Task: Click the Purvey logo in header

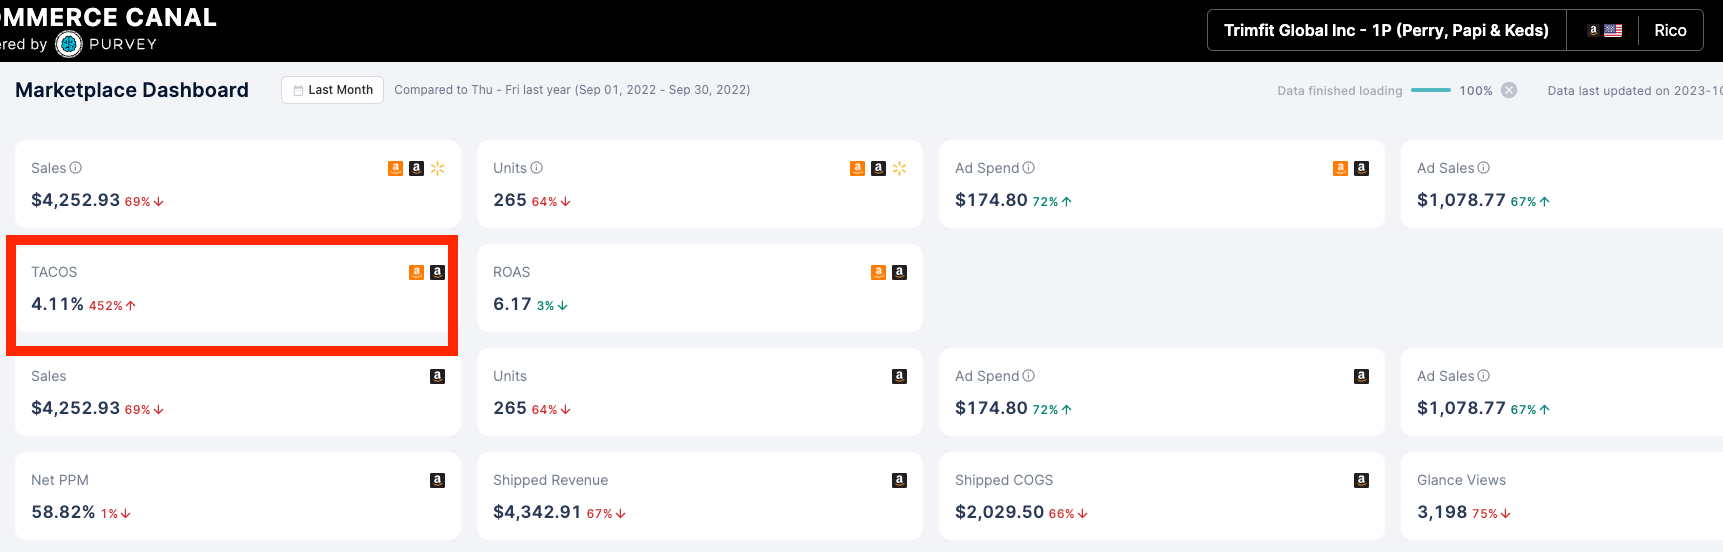Action: (x=69, y=44)
